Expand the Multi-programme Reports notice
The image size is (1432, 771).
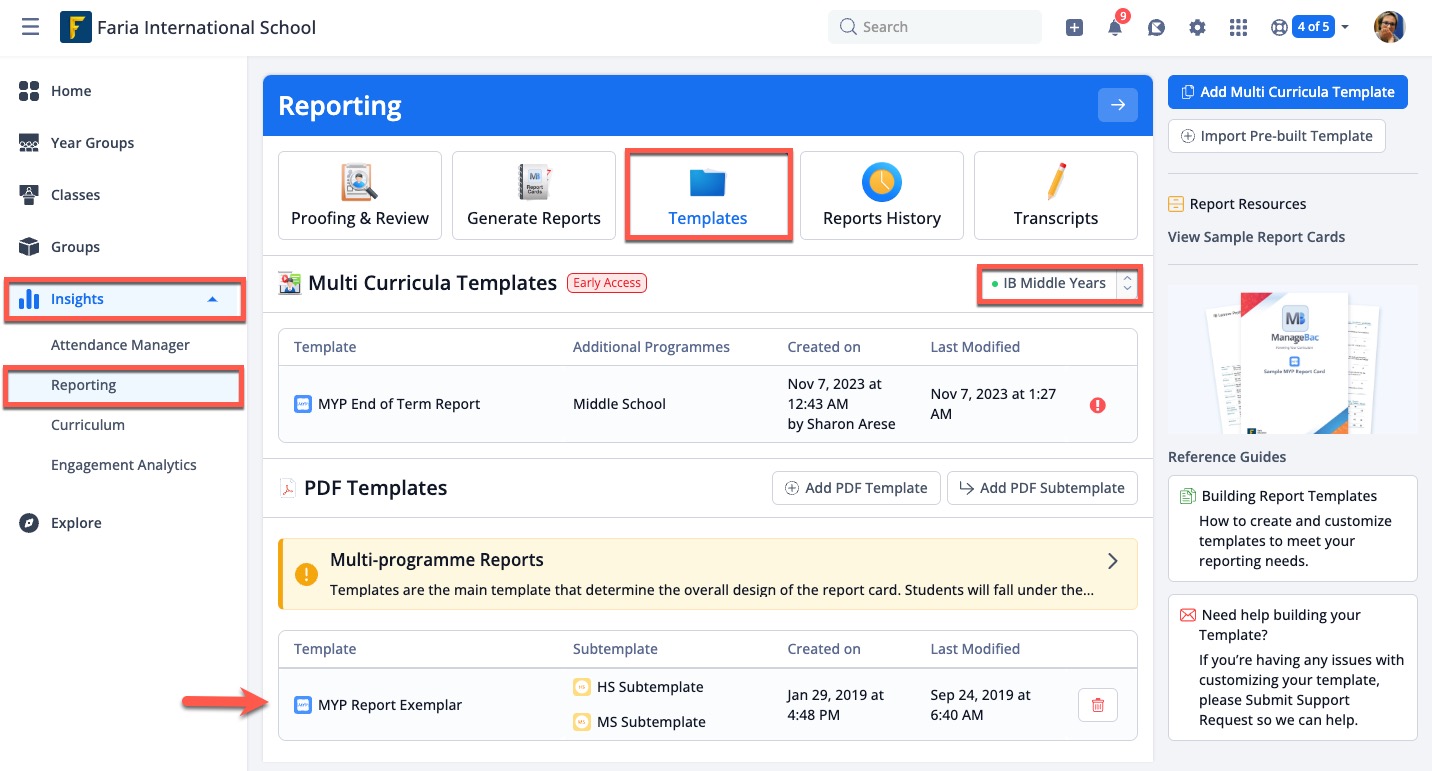pos(1112,561)
